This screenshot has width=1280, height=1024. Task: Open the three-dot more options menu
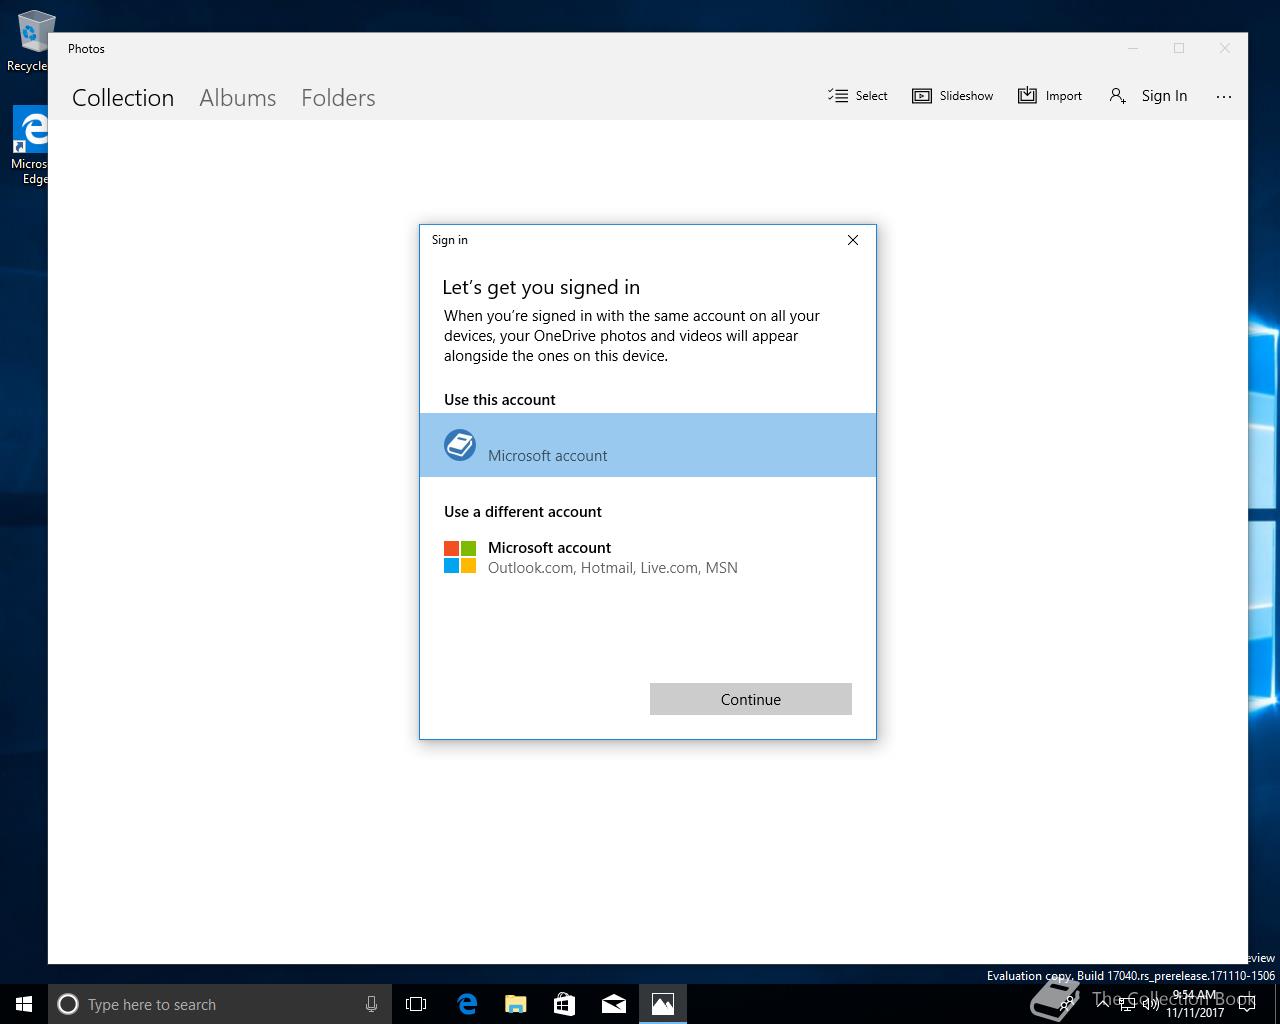pyautogui.click(x=1224, y=96)
